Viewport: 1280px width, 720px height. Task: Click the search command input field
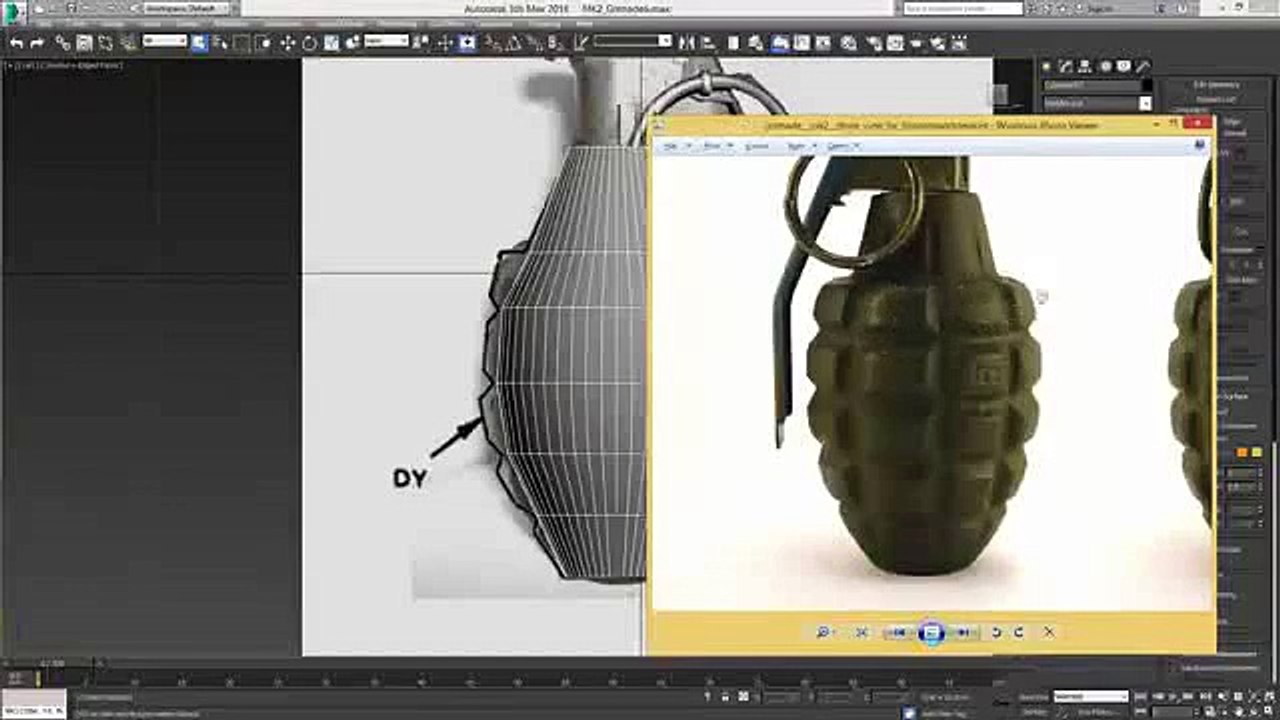tap(963, 8)
